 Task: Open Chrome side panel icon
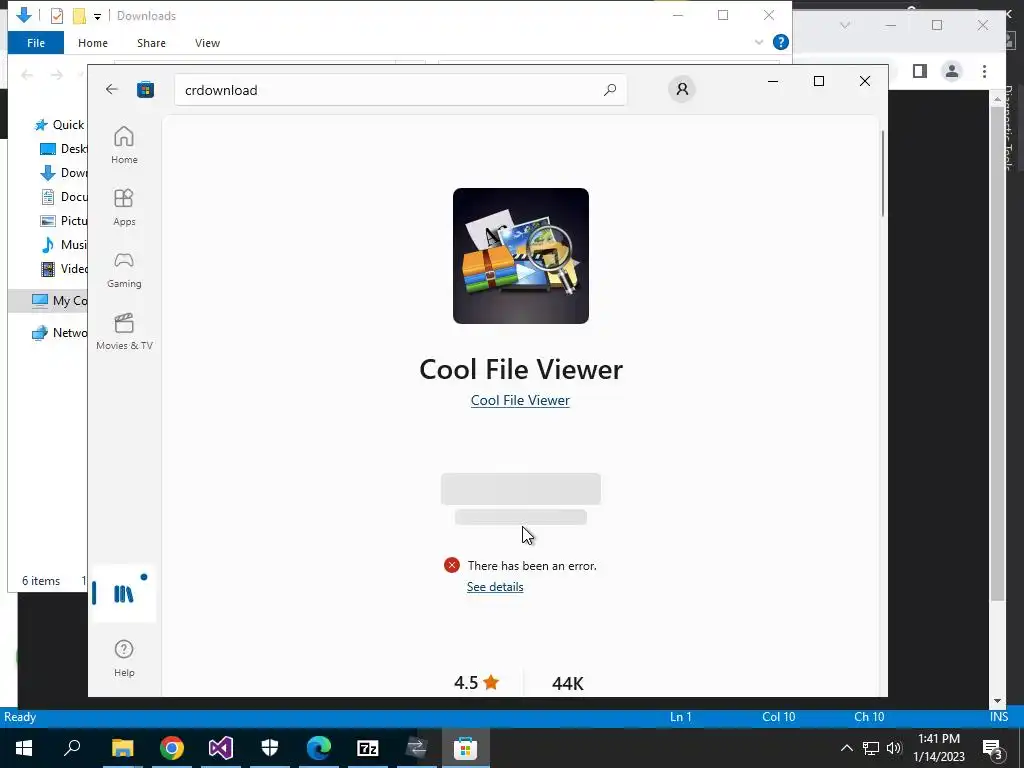click(x=920, y=71)
